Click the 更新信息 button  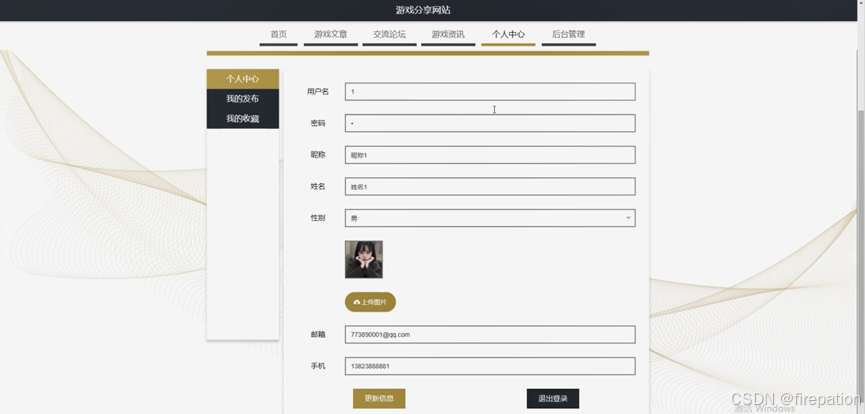[379, 399]
